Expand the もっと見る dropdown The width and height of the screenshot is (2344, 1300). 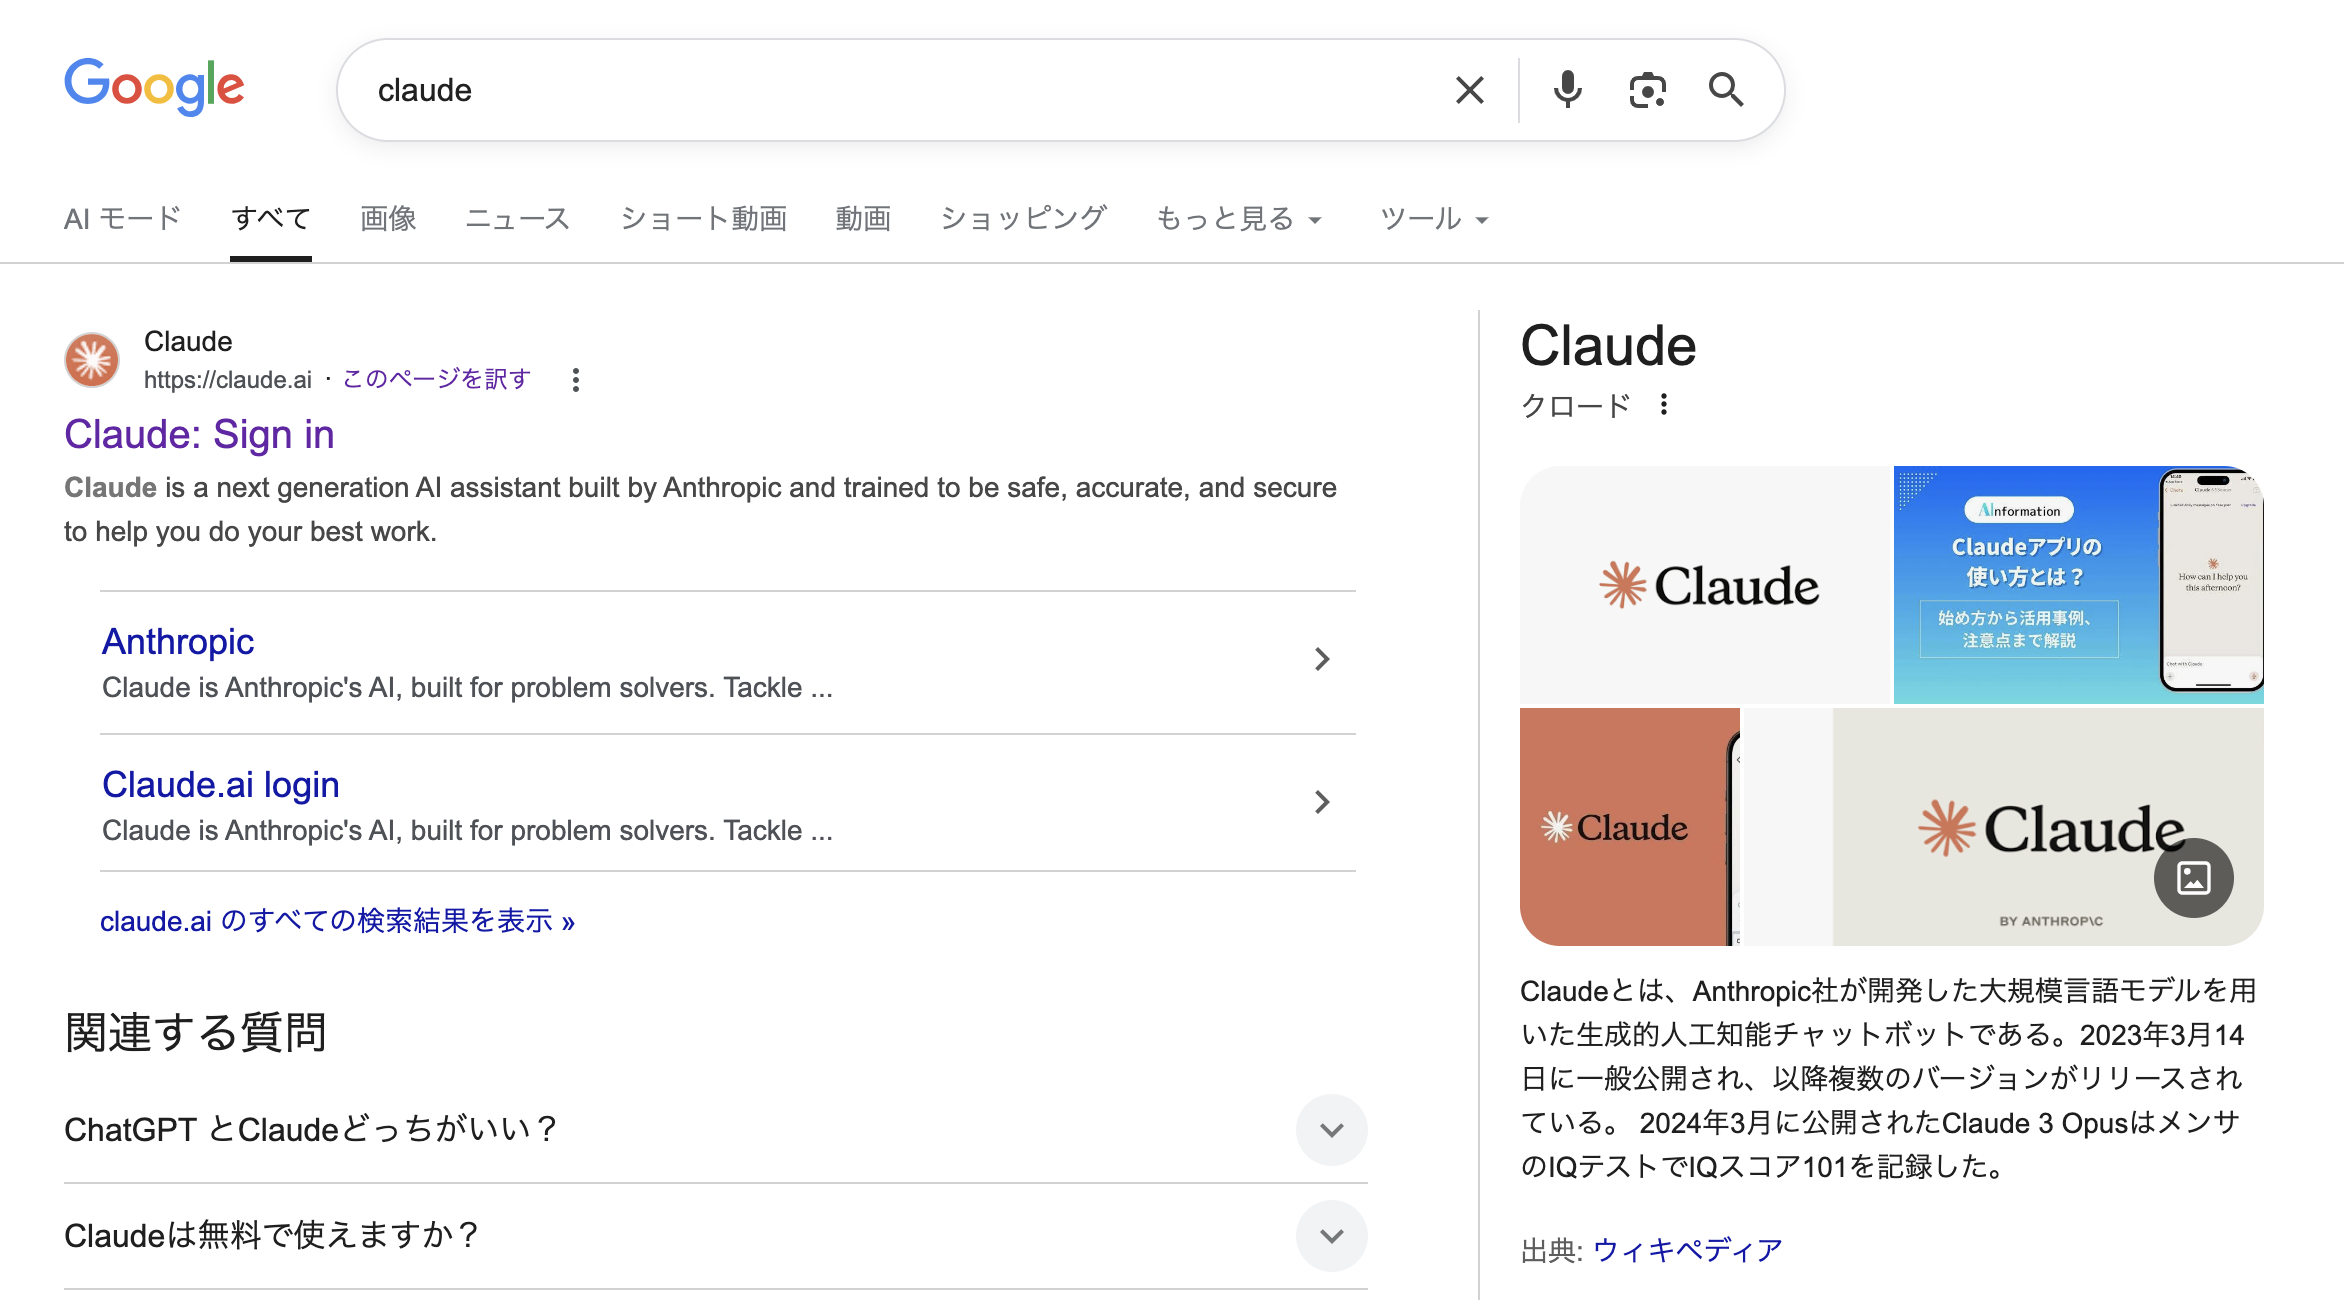tap(1239, 218)
